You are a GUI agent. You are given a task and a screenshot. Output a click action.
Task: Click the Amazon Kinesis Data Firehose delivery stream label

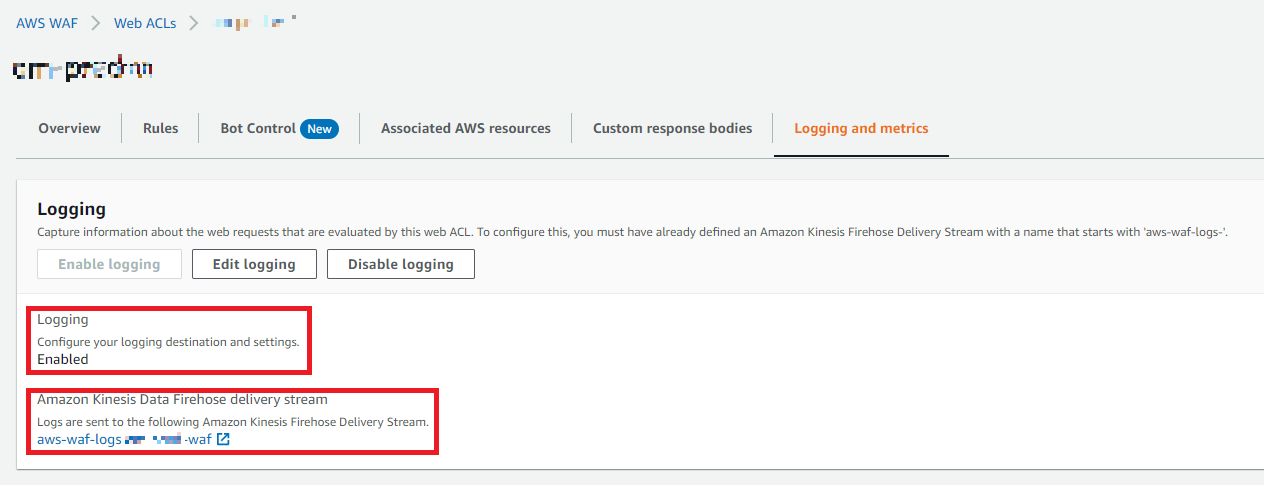tap(182, 400)
